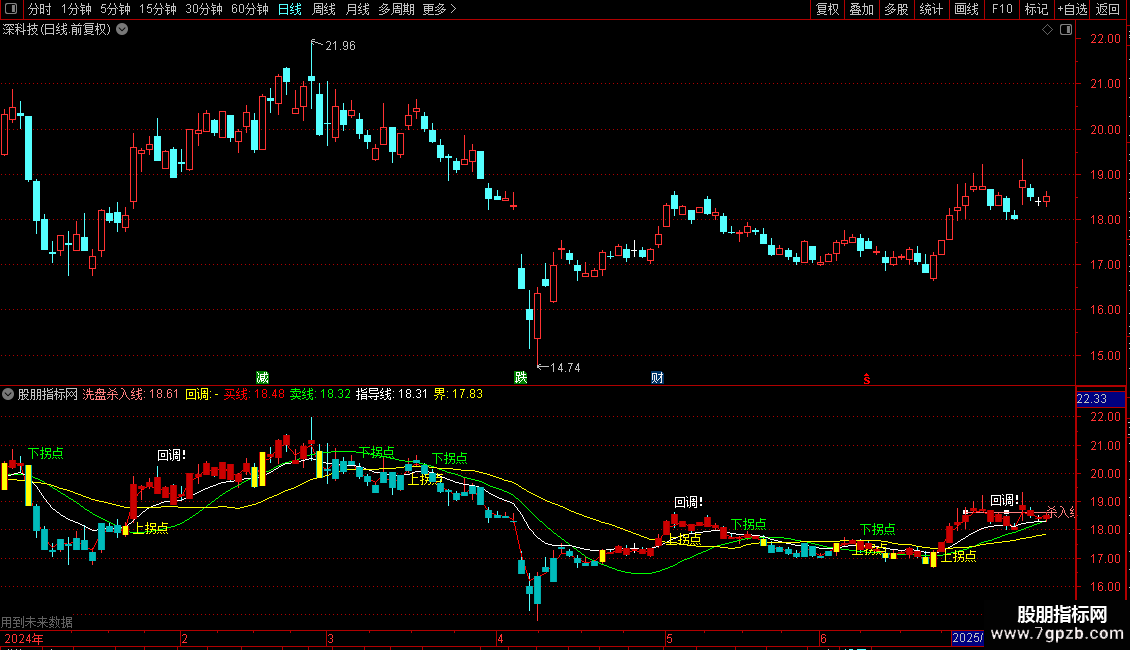Image resolution: width=1130 pixels, height=650 pixels.
Task: Click the 深科技(日线.前复权) chart title
Action: pos(57,30)
